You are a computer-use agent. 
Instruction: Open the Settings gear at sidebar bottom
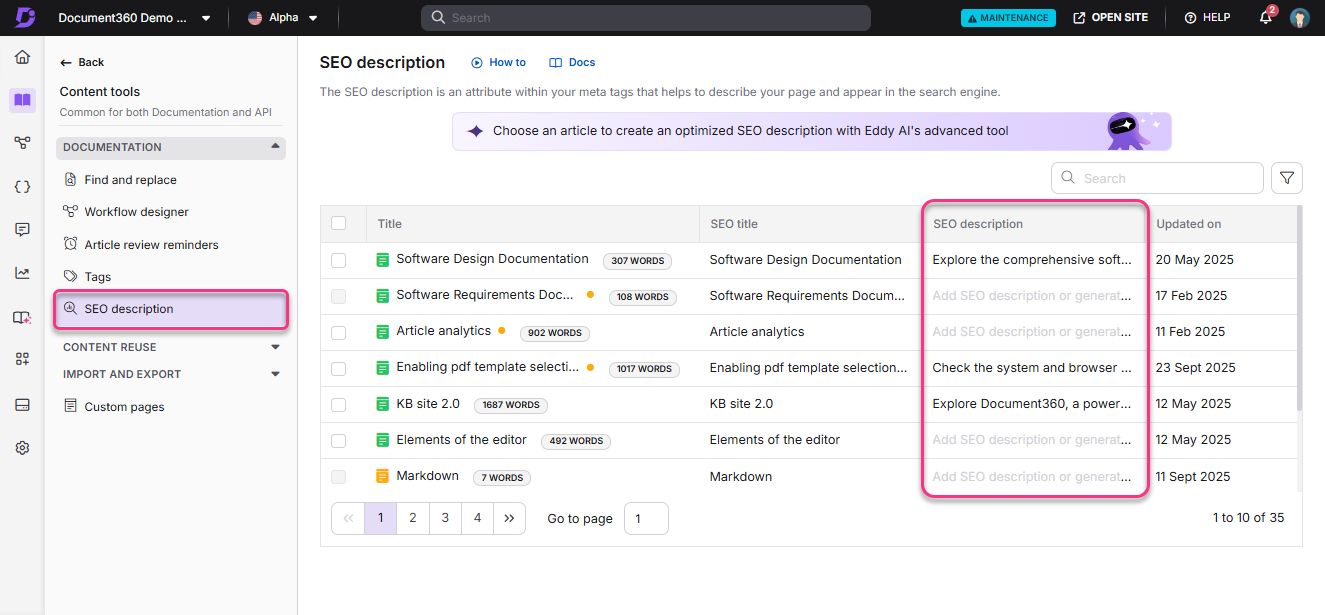tap(22, 447)
